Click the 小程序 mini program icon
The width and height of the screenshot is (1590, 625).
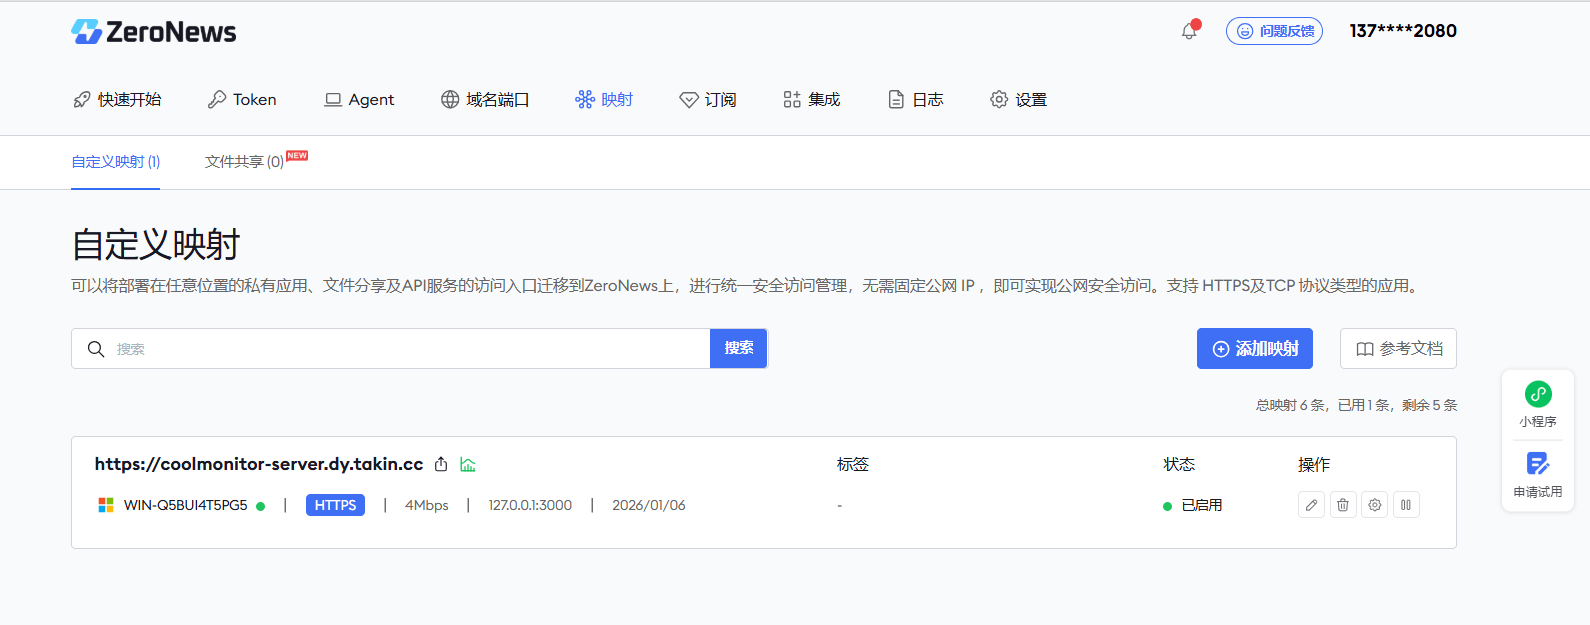(1538, 394)
